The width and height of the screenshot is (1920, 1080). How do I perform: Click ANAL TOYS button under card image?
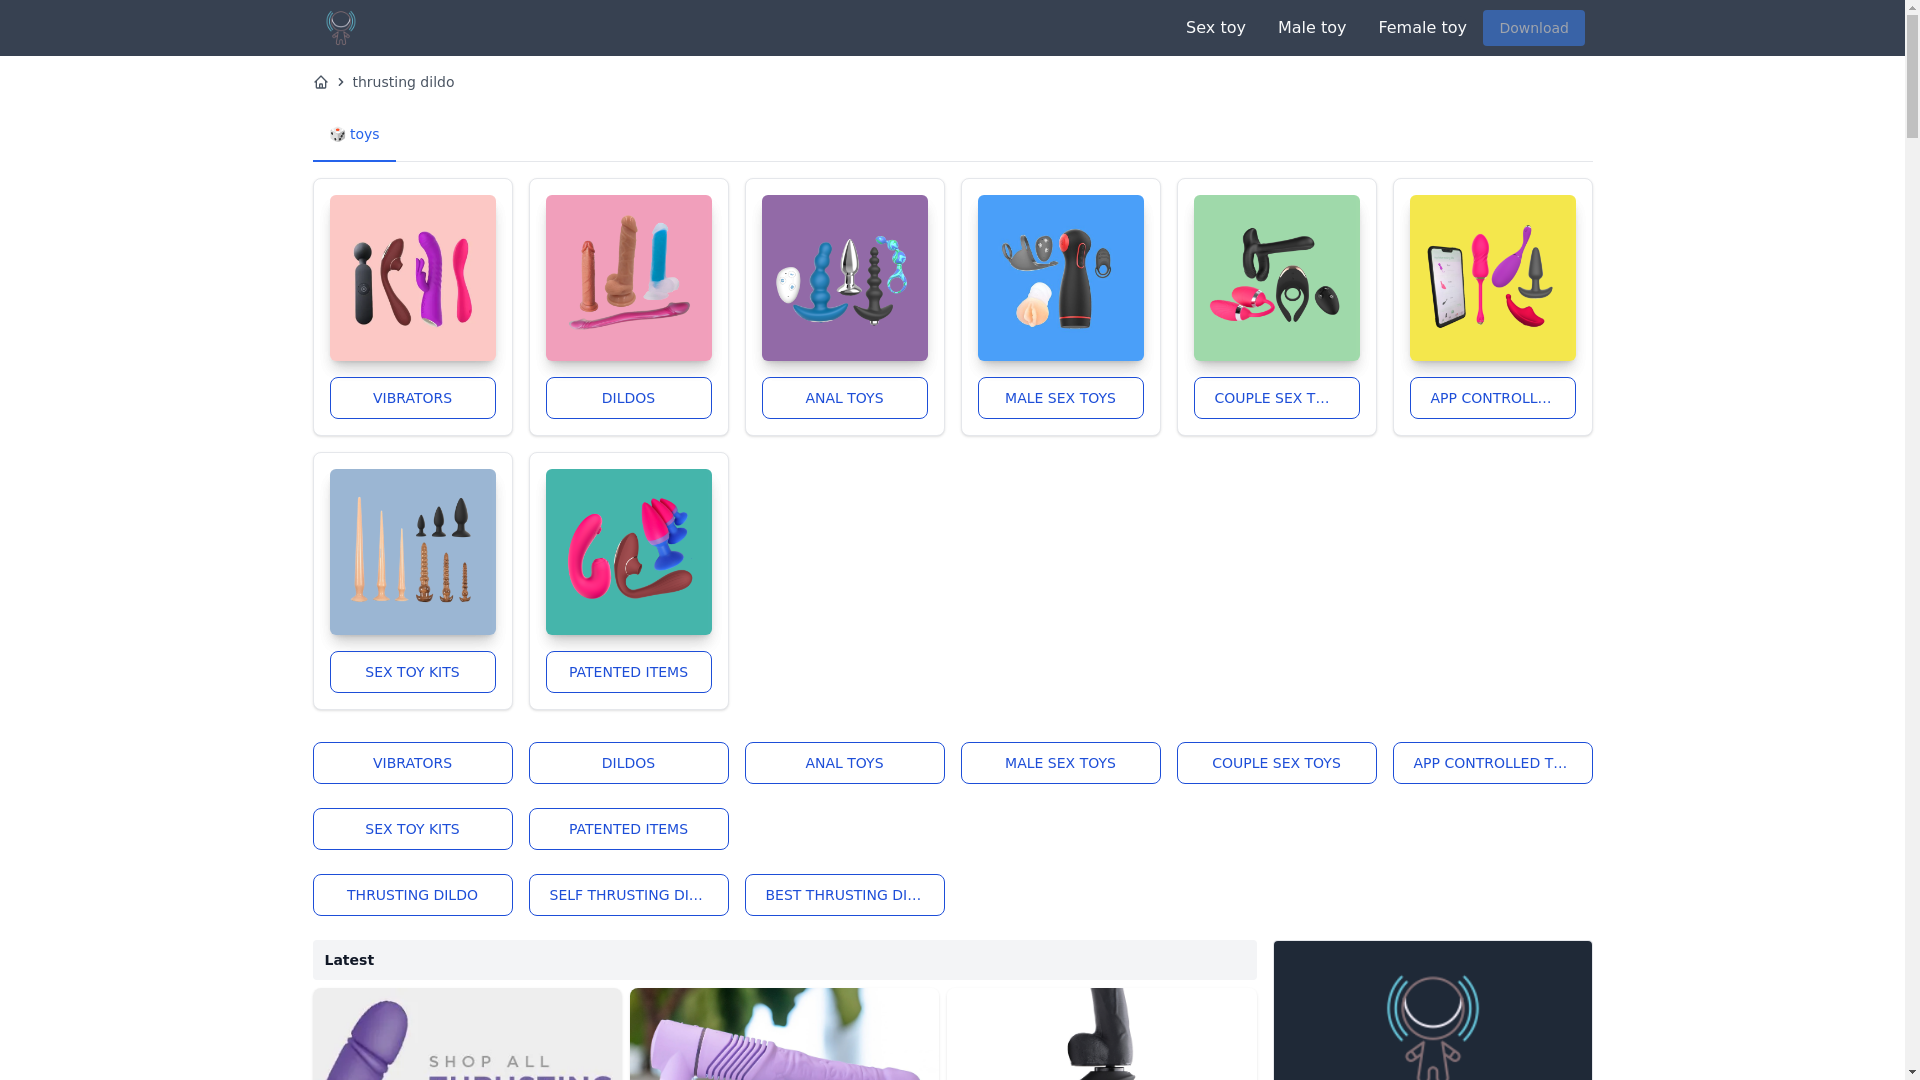click(844, 398)
